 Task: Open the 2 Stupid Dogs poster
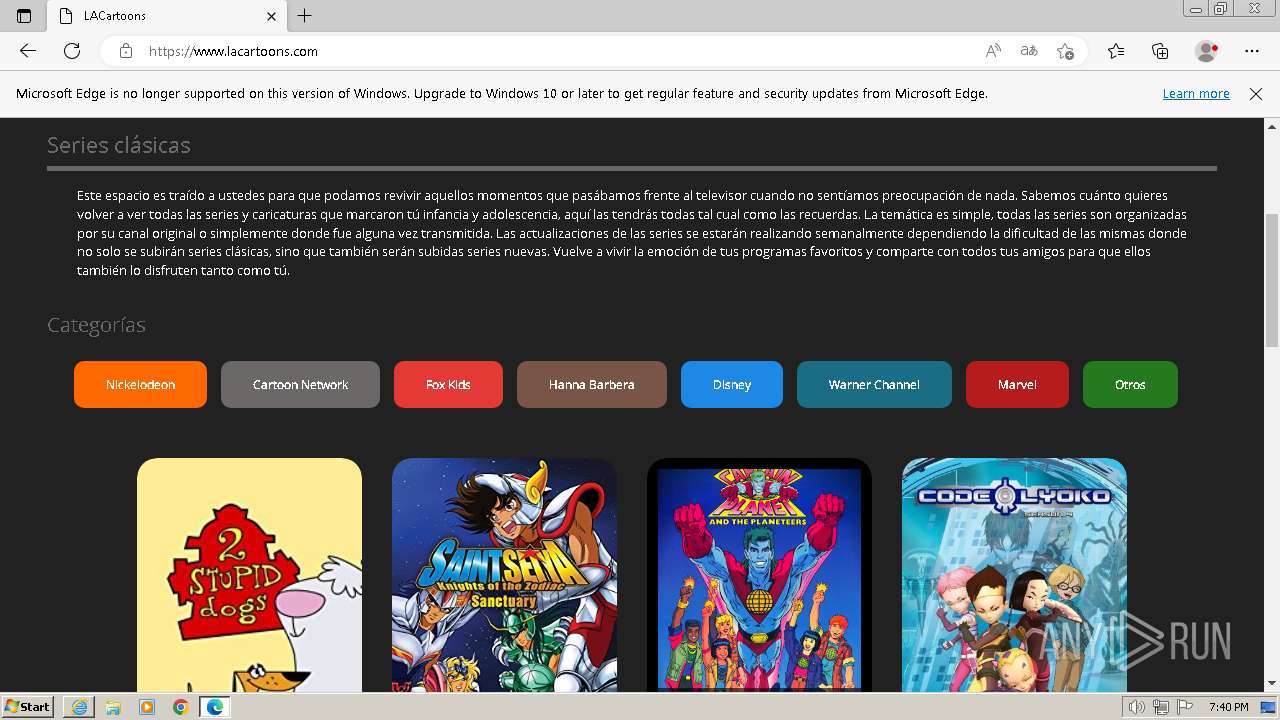coord(249,575)
